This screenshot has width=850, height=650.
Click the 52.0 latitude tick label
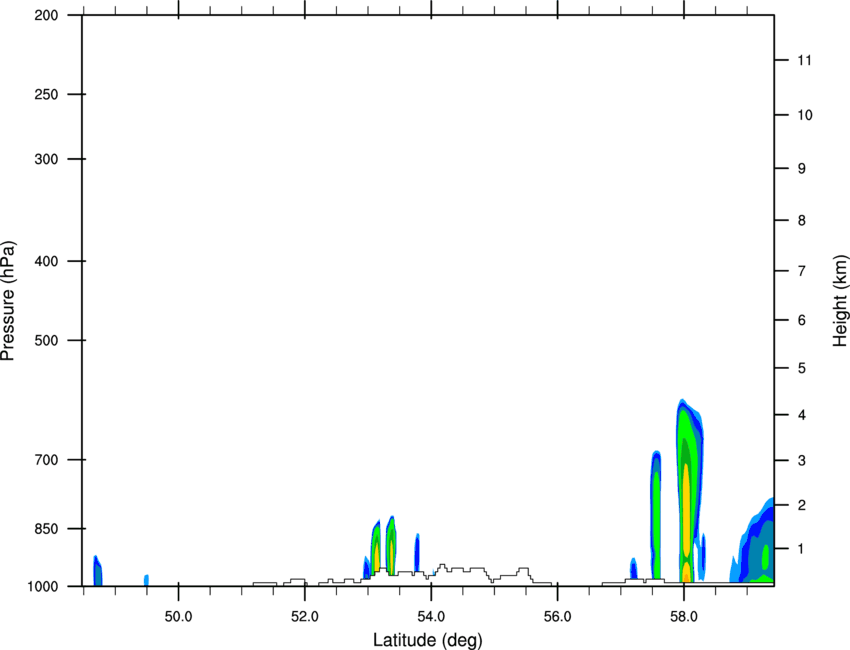click(305, 616)
